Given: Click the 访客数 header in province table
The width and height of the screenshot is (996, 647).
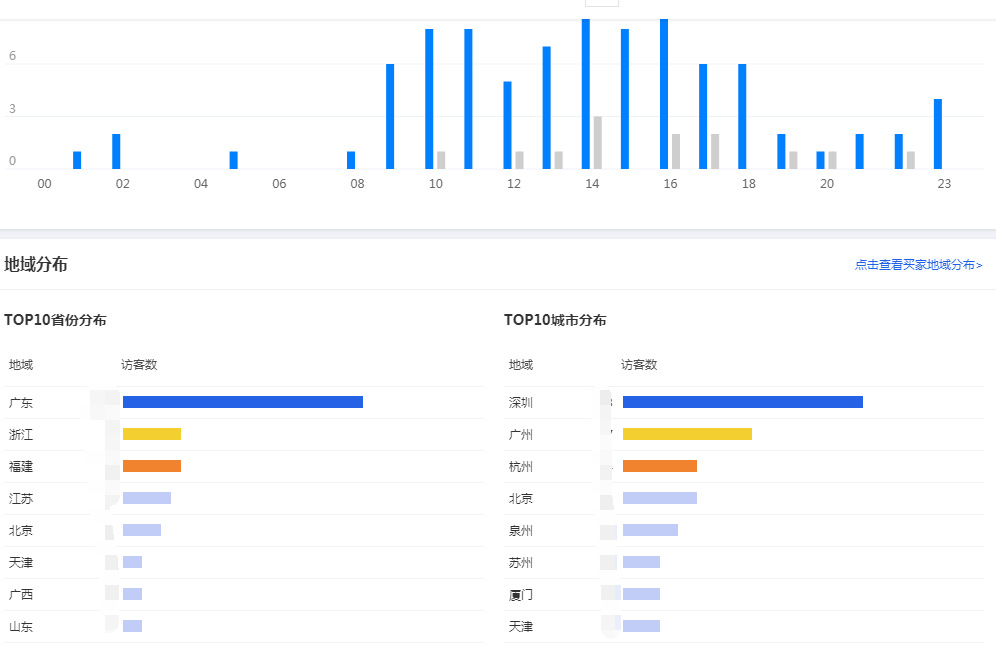Looking at the screenshot, I should click(x=139, y=364).
